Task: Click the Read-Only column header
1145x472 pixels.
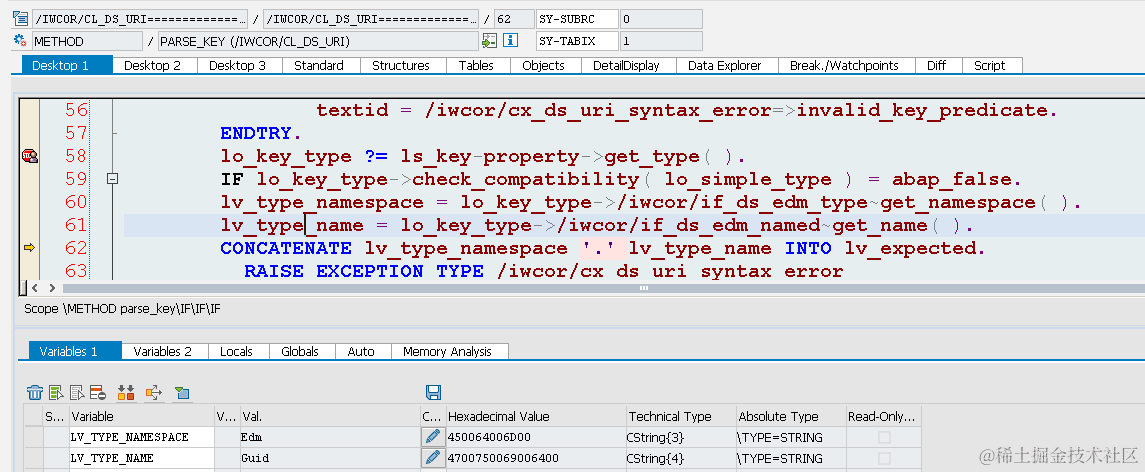Action: [884, 416]
